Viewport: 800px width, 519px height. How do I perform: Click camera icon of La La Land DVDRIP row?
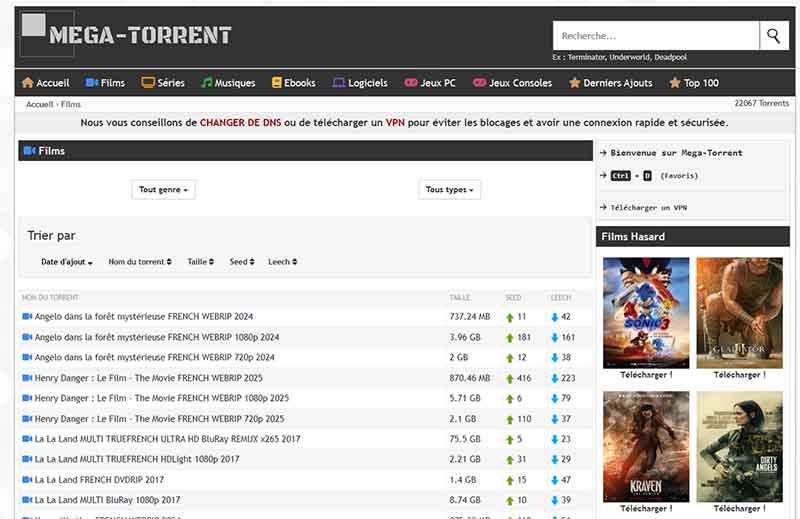coord(27,480)
